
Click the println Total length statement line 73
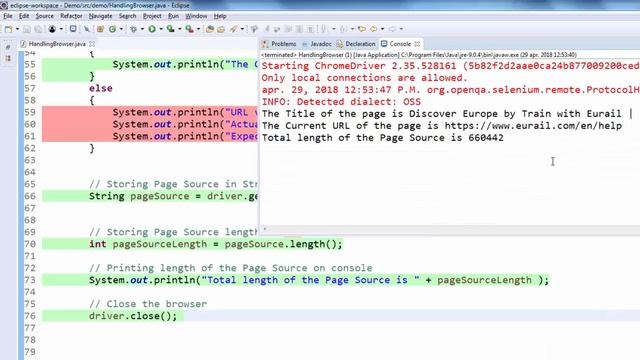[319, 280]
